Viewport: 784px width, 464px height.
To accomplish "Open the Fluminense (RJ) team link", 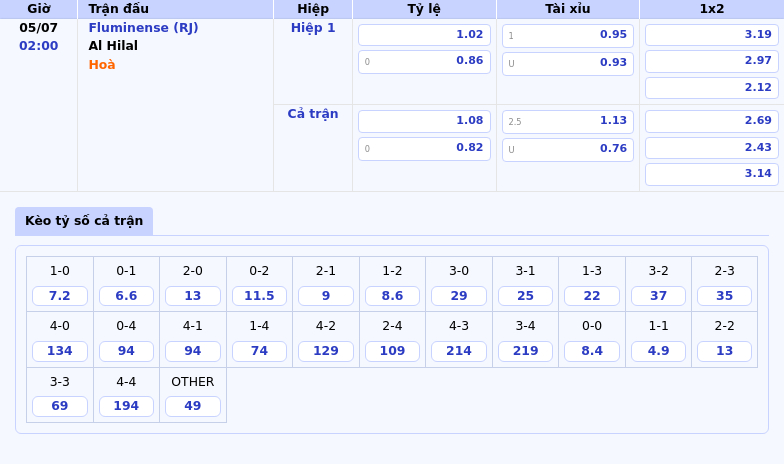I will tap(144, 28).
